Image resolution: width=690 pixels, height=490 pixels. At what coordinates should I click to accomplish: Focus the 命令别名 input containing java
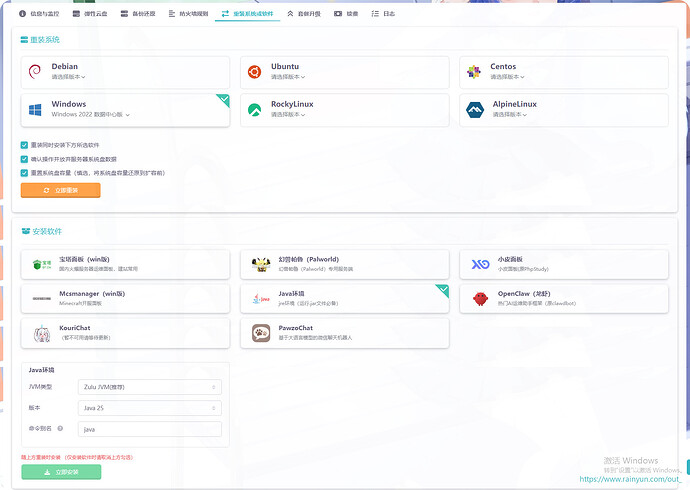[x=150, y=429]
